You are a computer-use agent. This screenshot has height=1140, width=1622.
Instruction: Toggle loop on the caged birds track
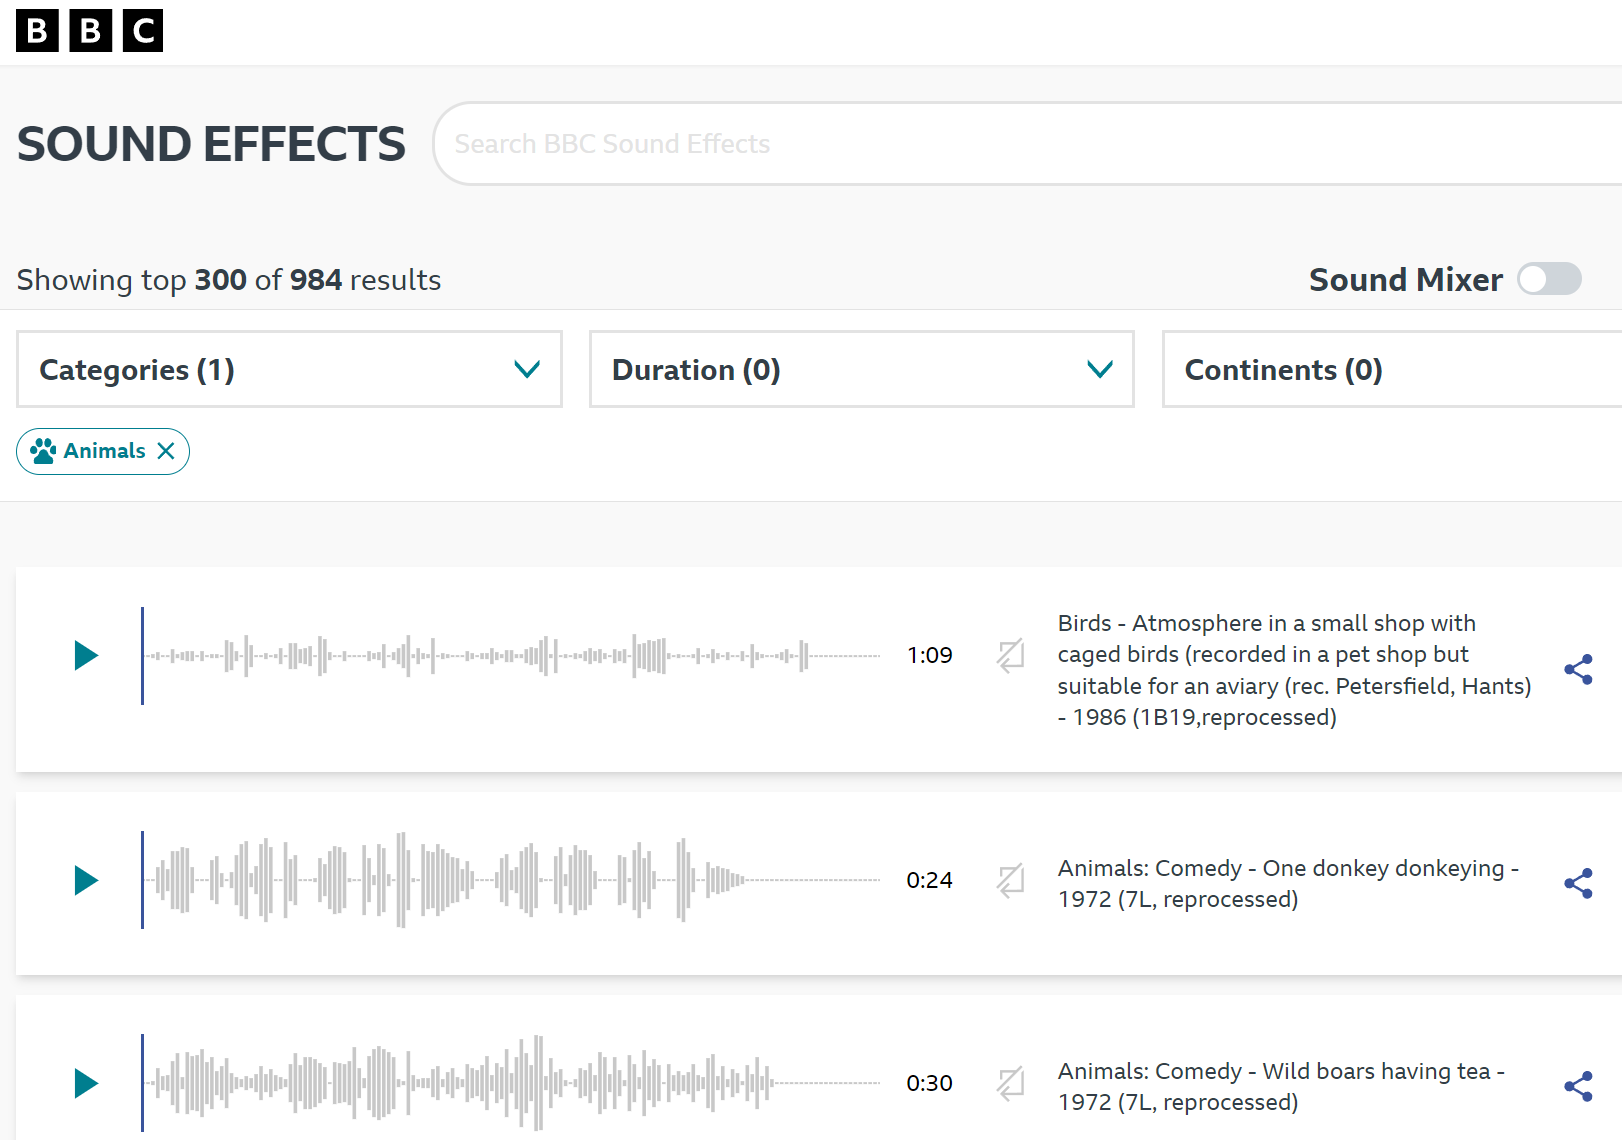1010,656
